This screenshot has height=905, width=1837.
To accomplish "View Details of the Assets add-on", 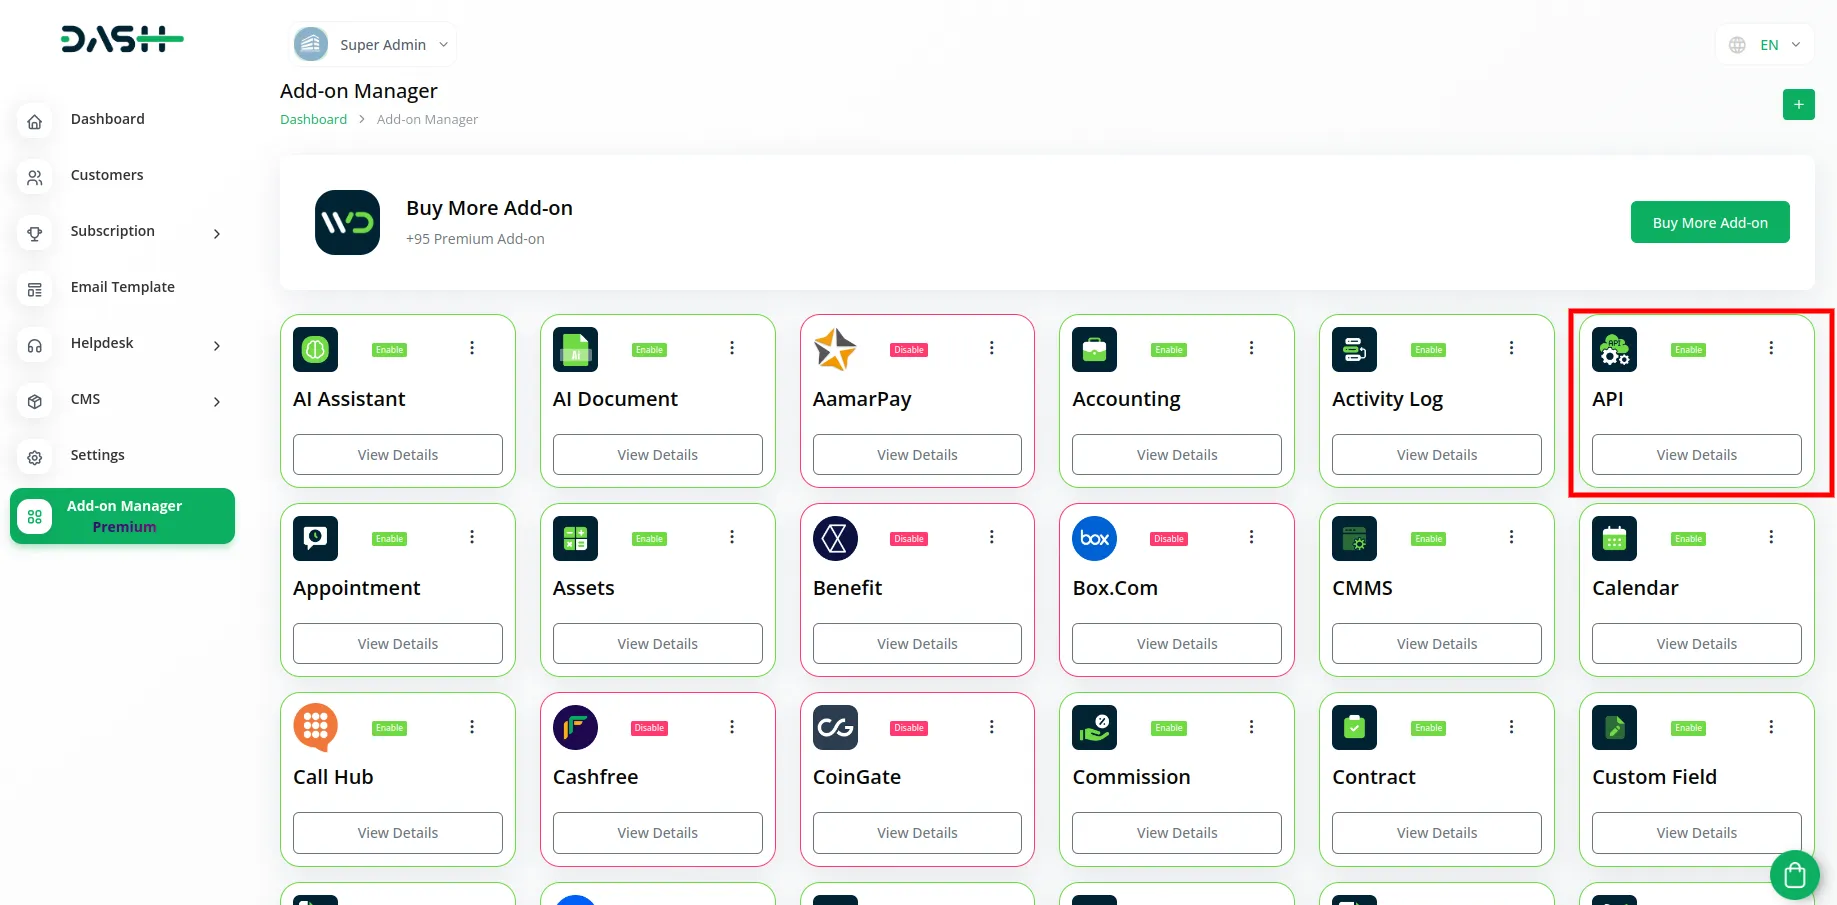I will [657, 643].
